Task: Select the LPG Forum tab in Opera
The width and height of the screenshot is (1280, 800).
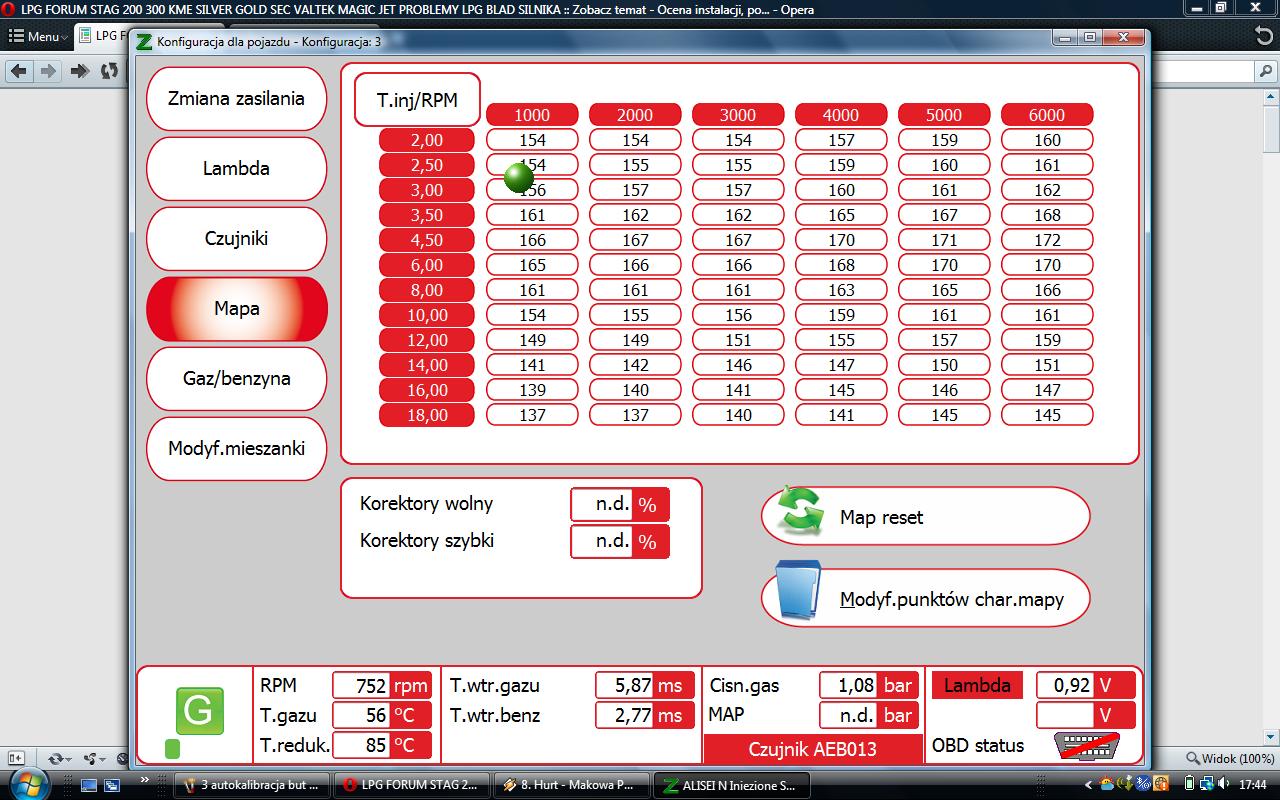Action: (x=103, y=36)
